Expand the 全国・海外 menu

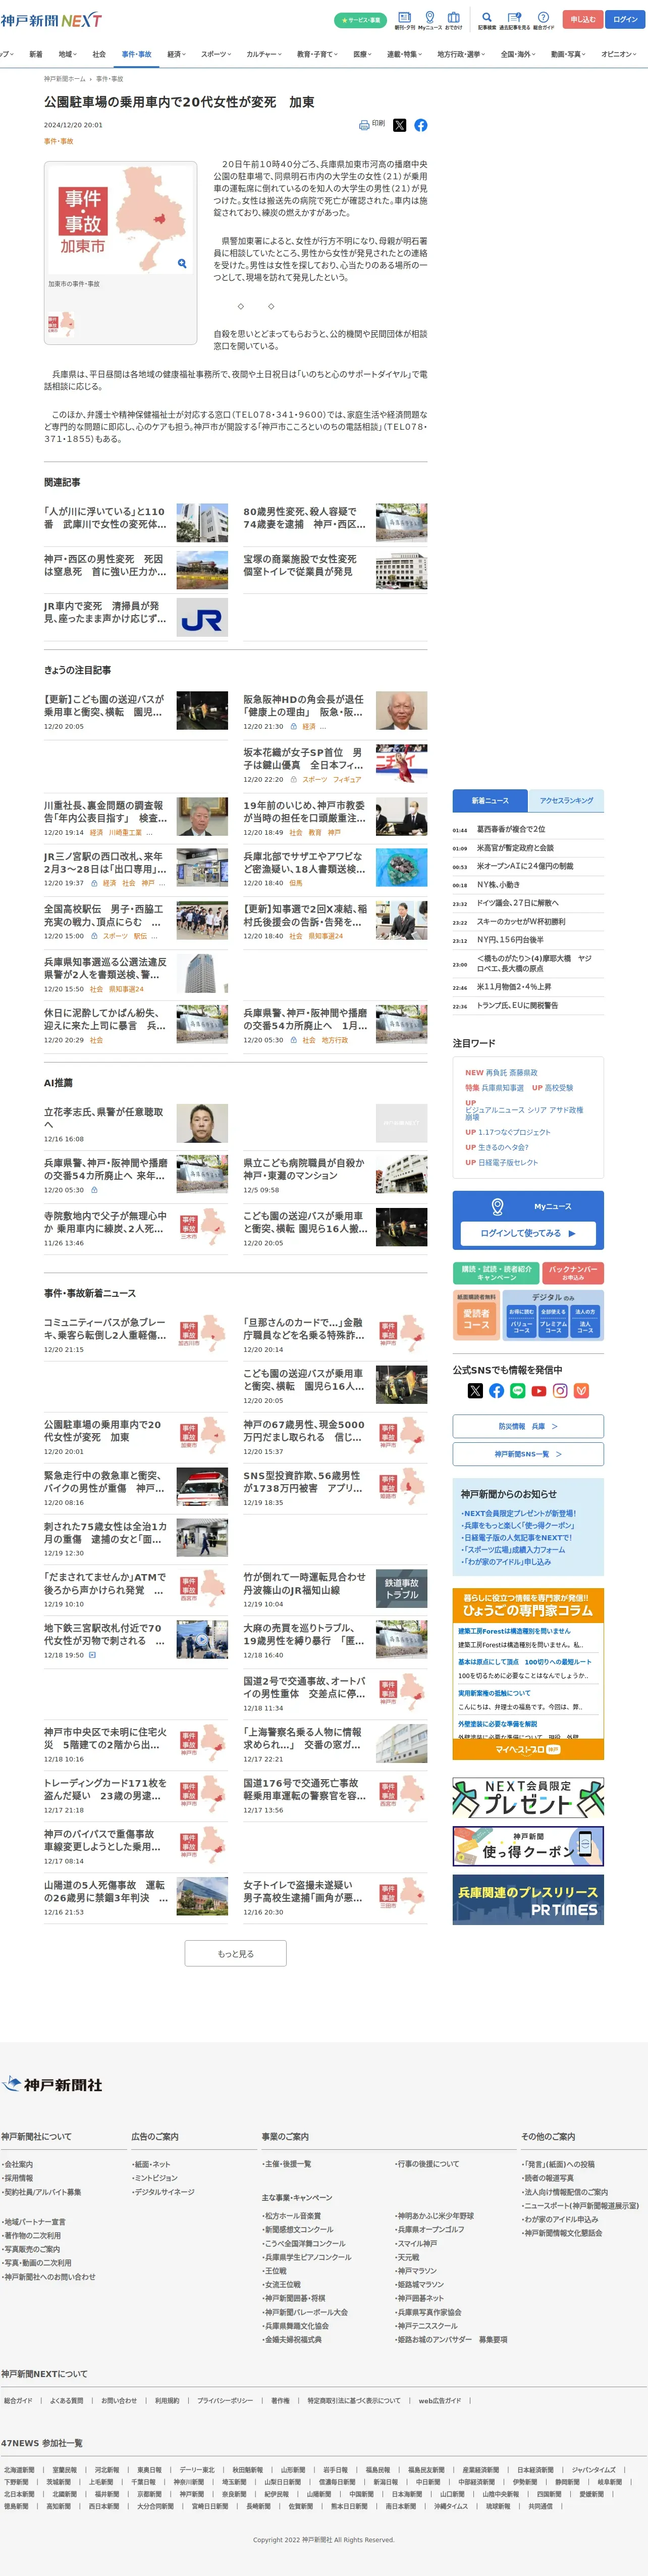(518, 54)
